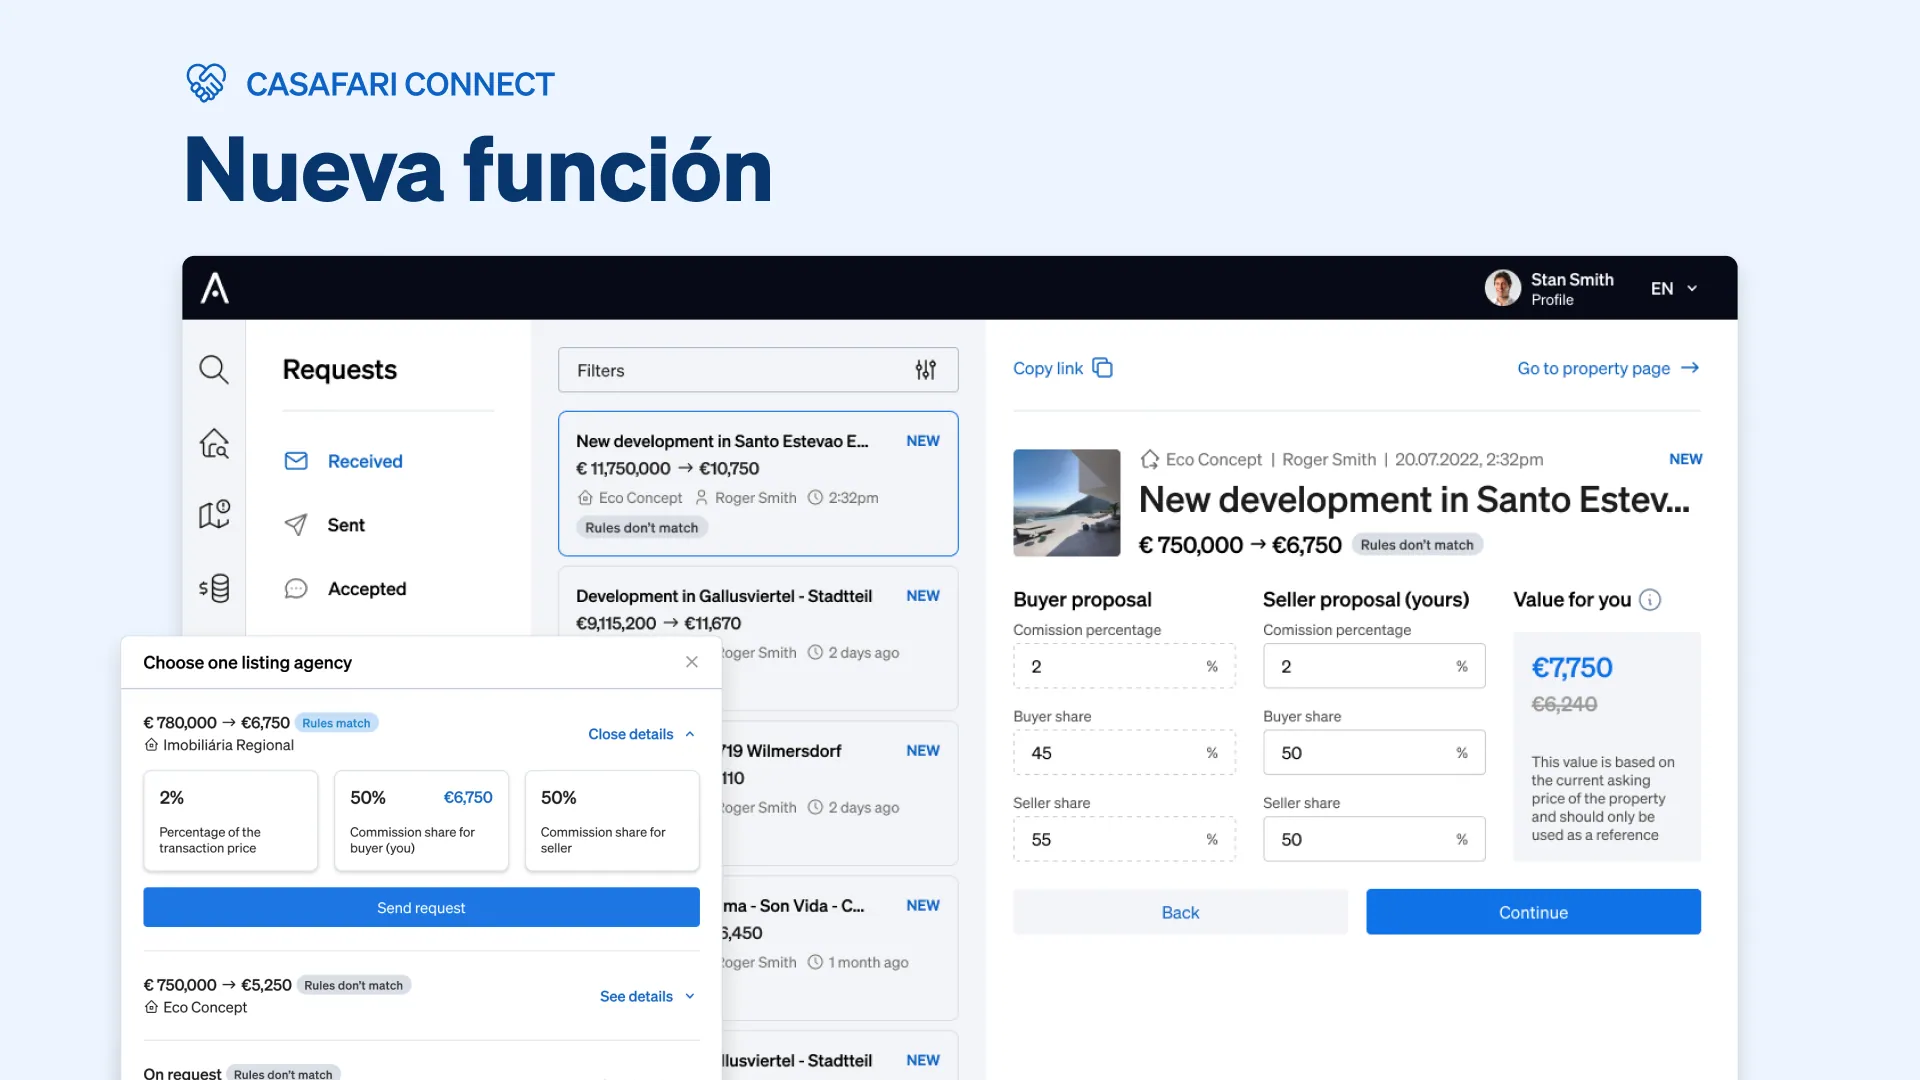Click the property thumbnail image

1066,502
